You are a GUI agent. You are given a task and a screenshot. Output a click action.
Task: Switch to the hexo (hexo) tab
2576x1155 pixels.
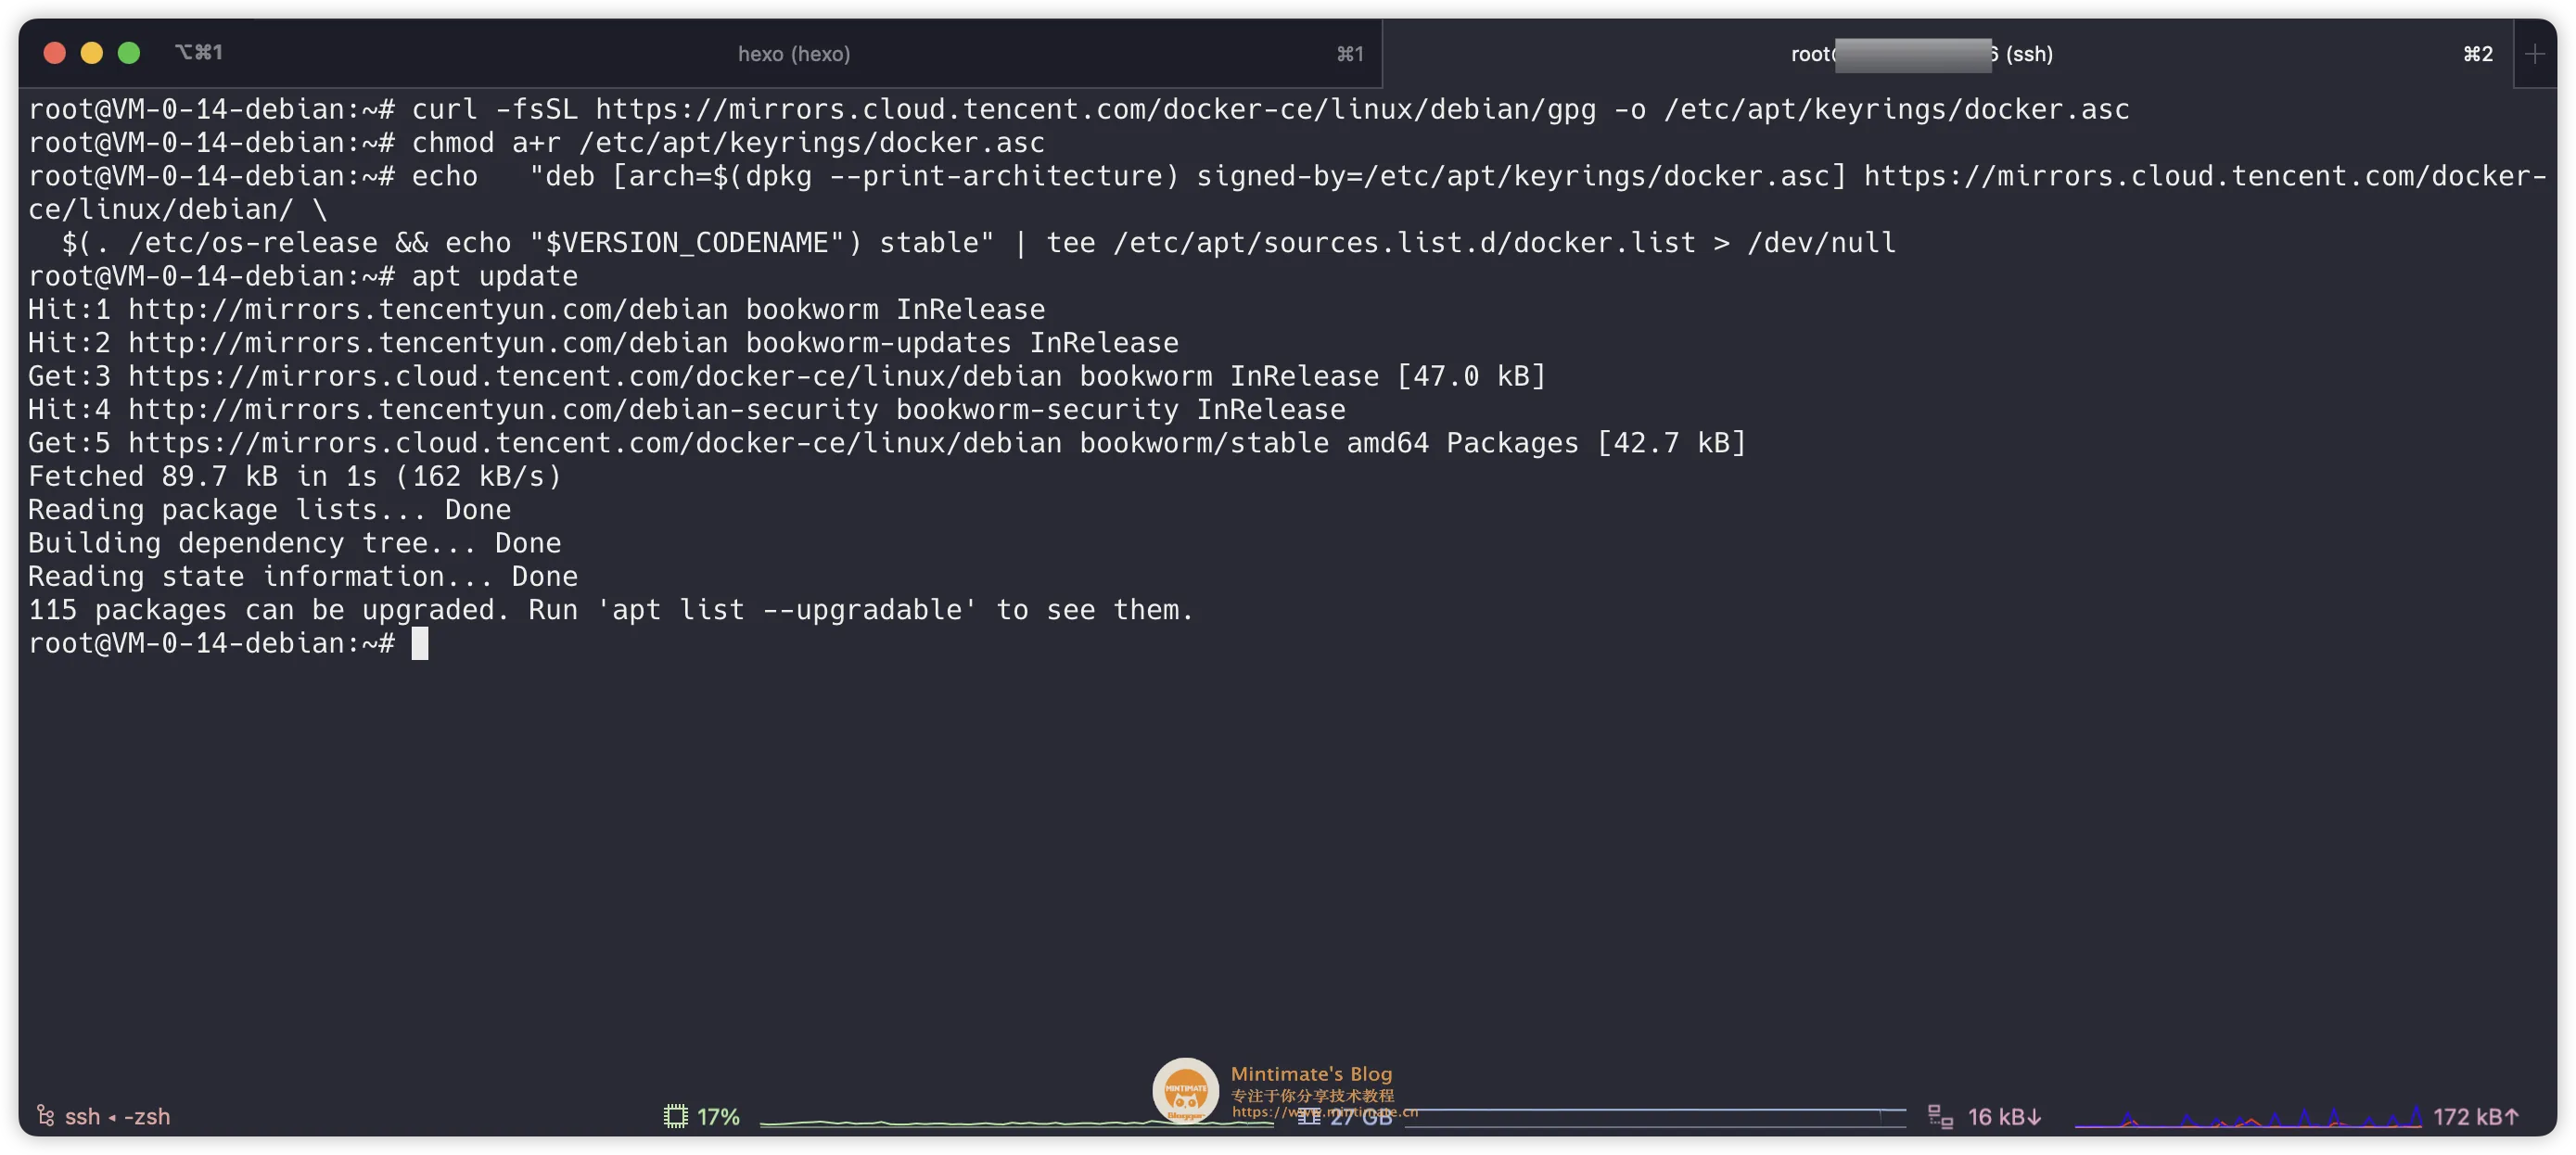click(x=793, y=54)
